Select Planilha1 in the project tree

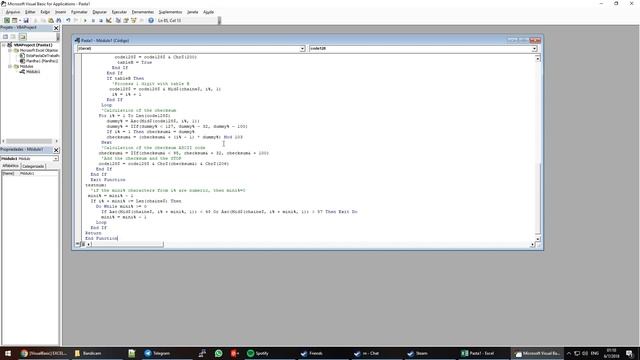coord(42,61)
